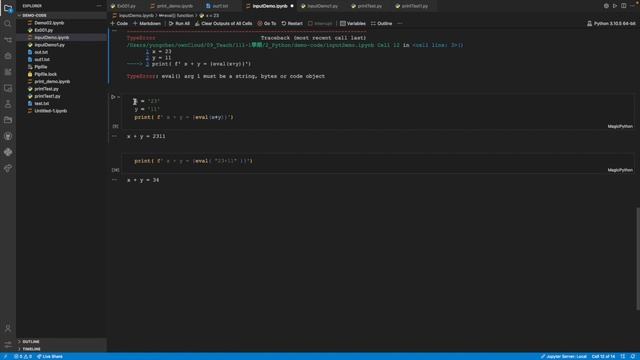Click Go To in the notebook toolbar

pos(267,24)
